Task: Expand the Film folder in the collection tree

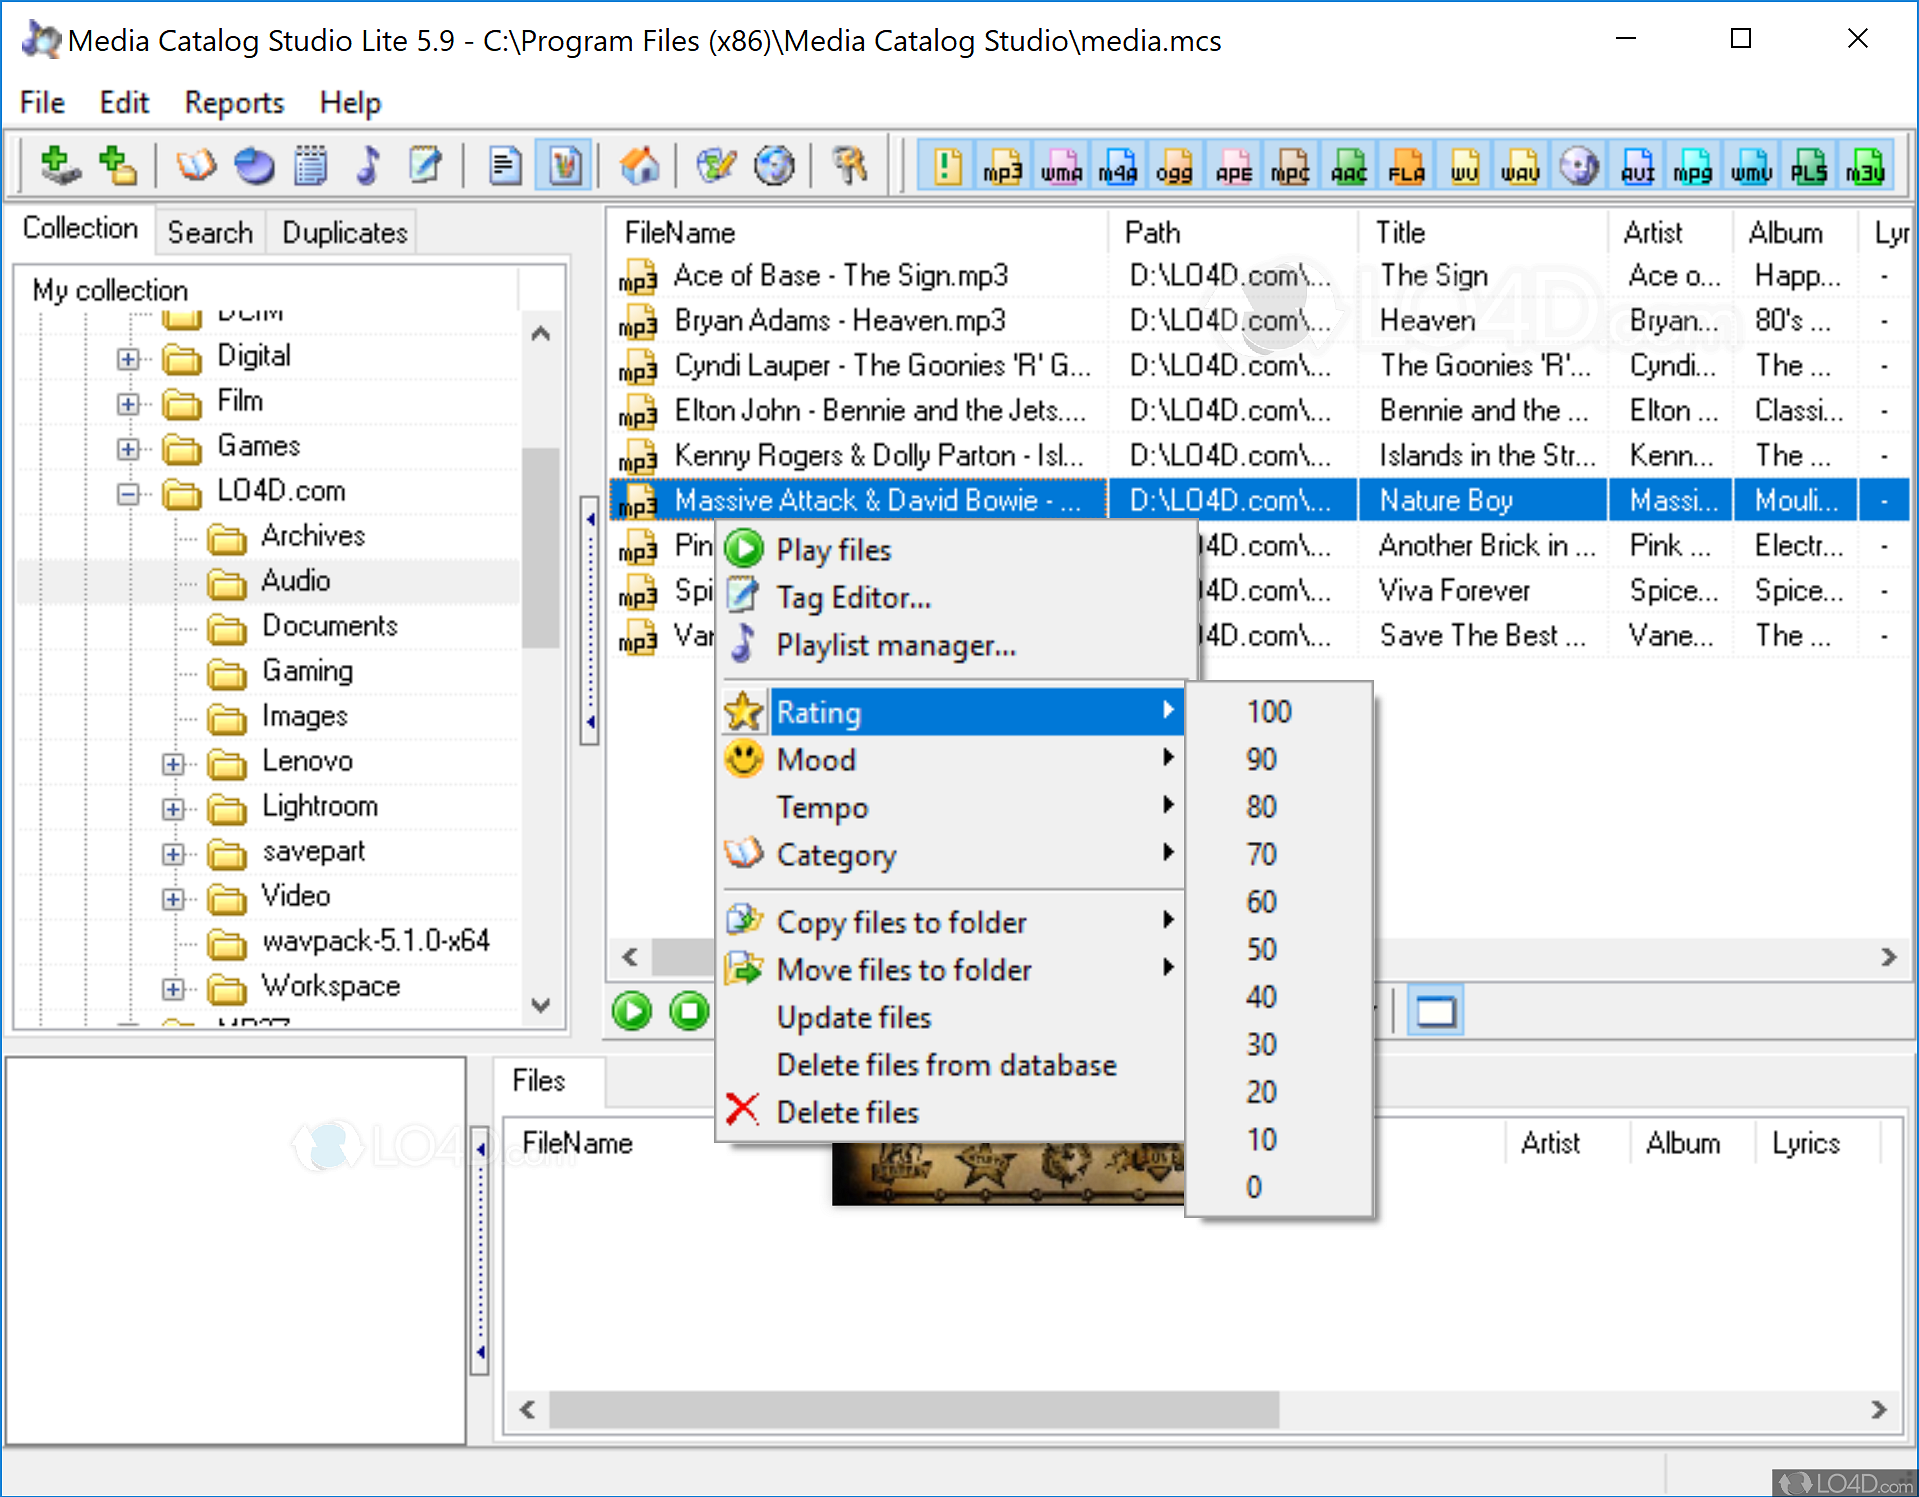Action: point(128,404)
